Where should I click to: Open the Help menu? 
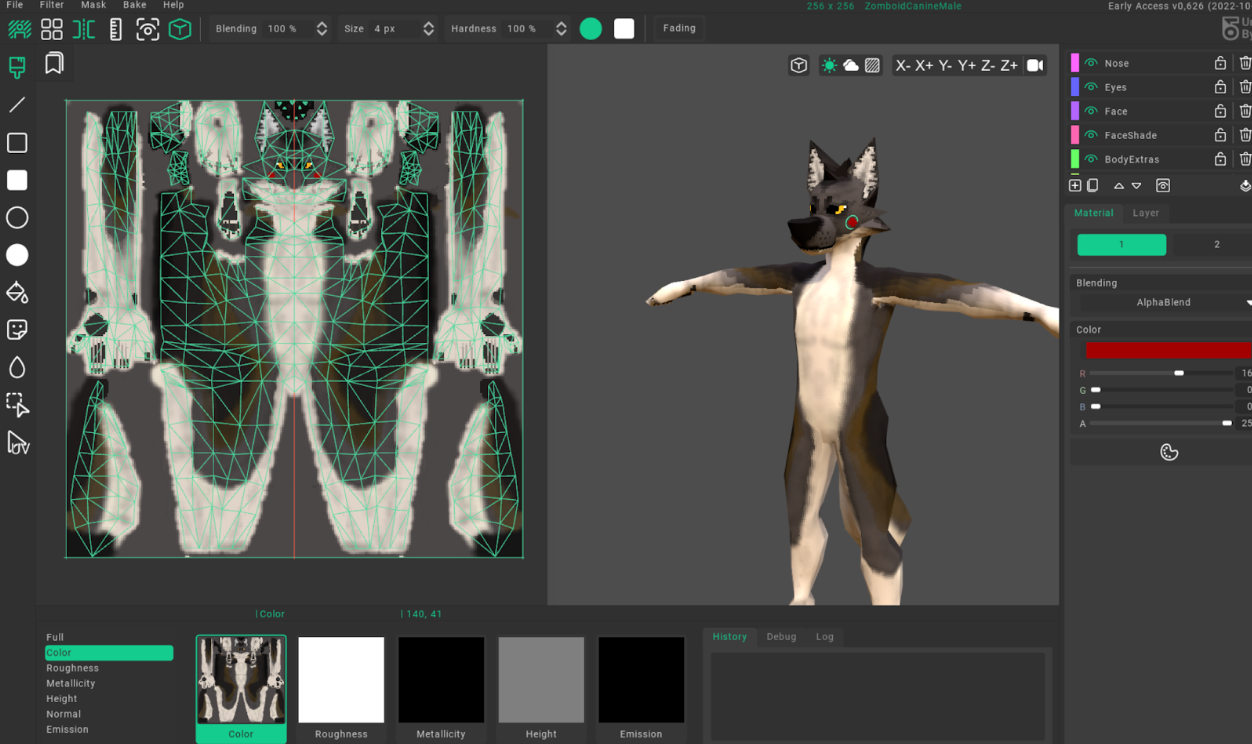[173, 5]
